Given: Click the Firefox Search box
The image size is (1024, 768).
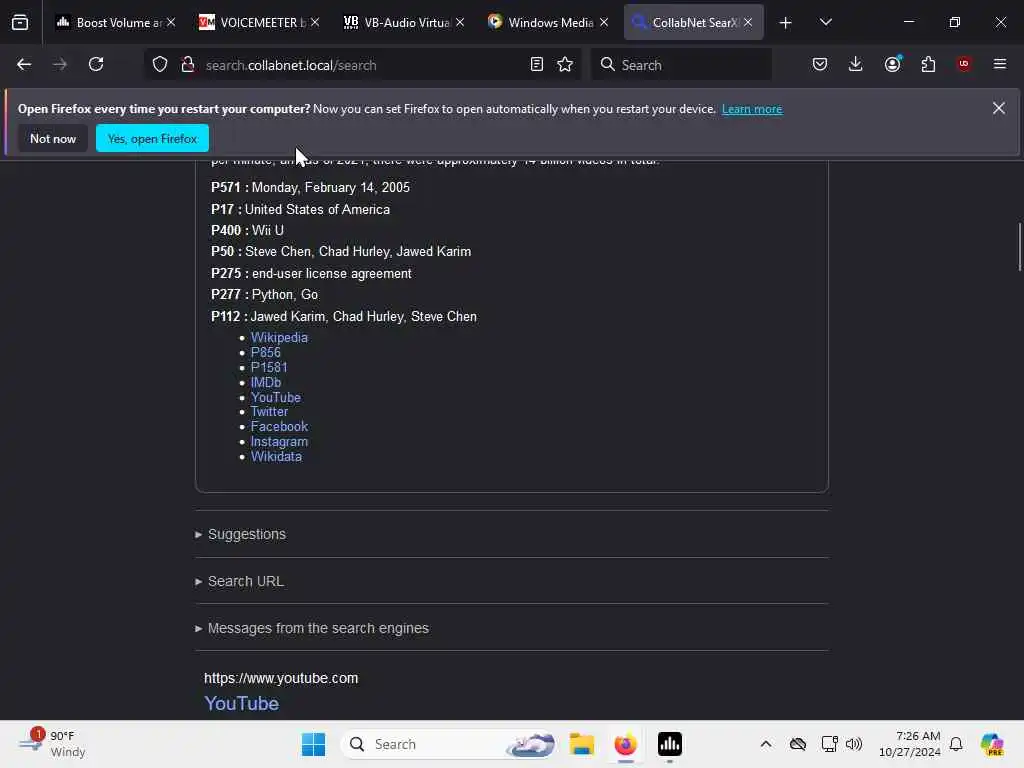Looking at the screenshot, I should point(681,65).
